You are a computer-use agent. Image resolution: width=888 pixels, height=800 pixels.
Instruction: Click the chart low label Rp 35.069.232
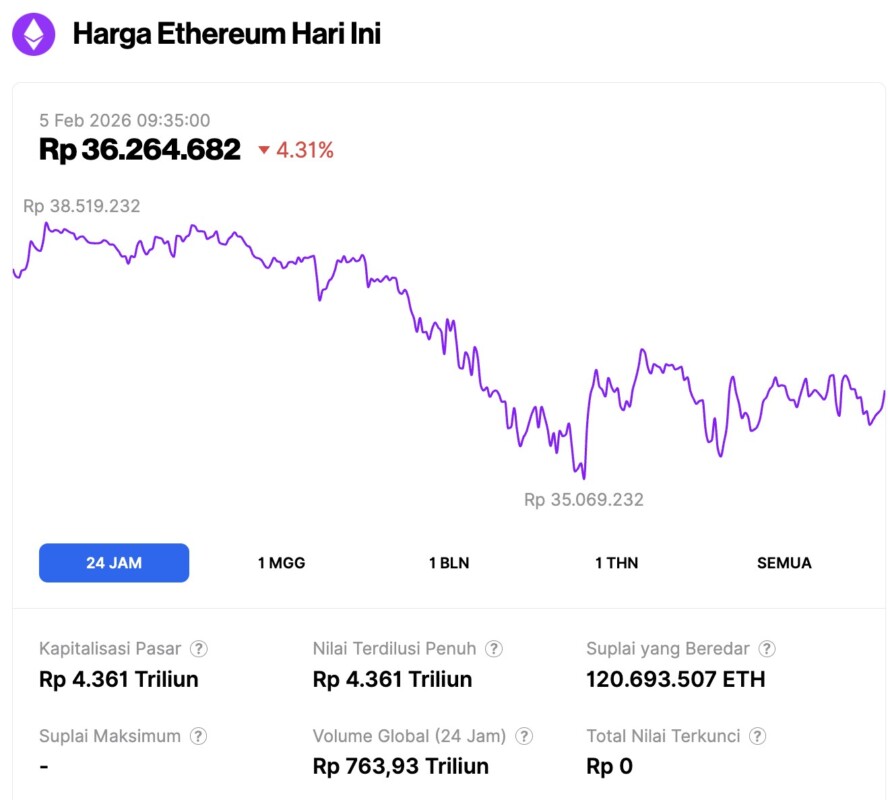584,499
